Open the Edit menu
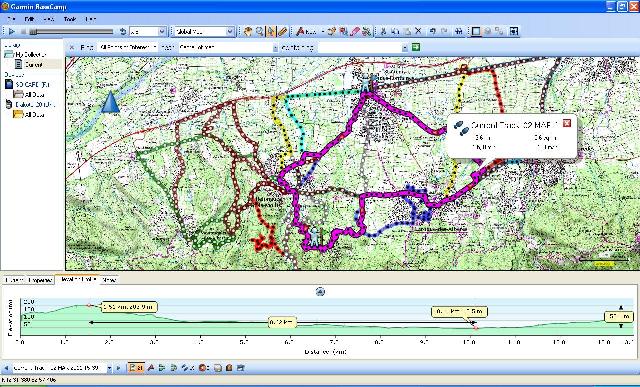Screen dimensions: 640x387 29,19
